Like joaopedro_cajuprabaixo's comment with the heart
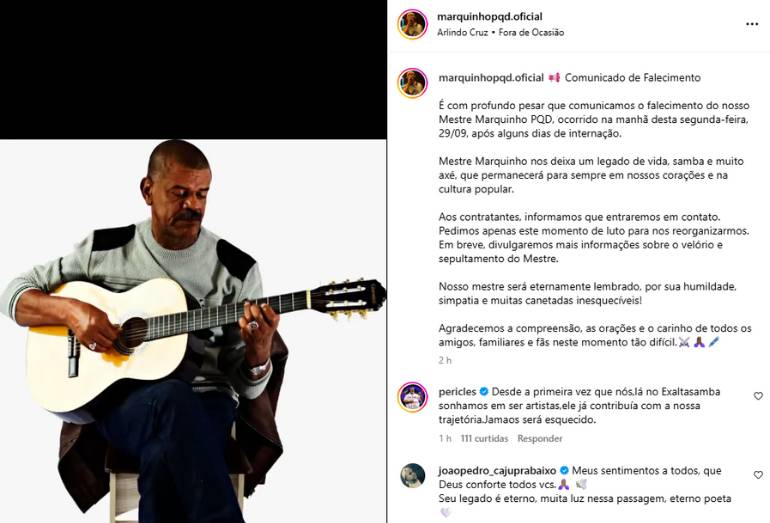Viewport: 770px width, 523px height. [x=758, y=474]
